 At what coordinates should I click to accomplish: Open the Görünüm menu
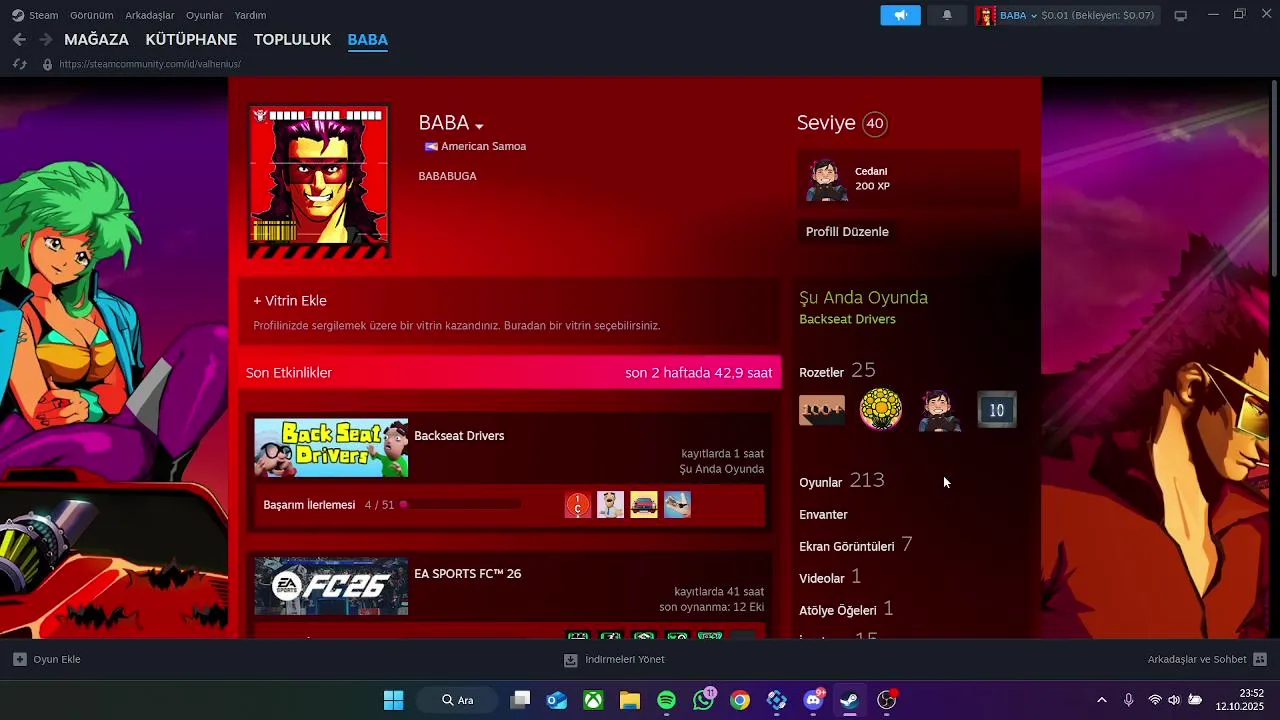[91, 15]
